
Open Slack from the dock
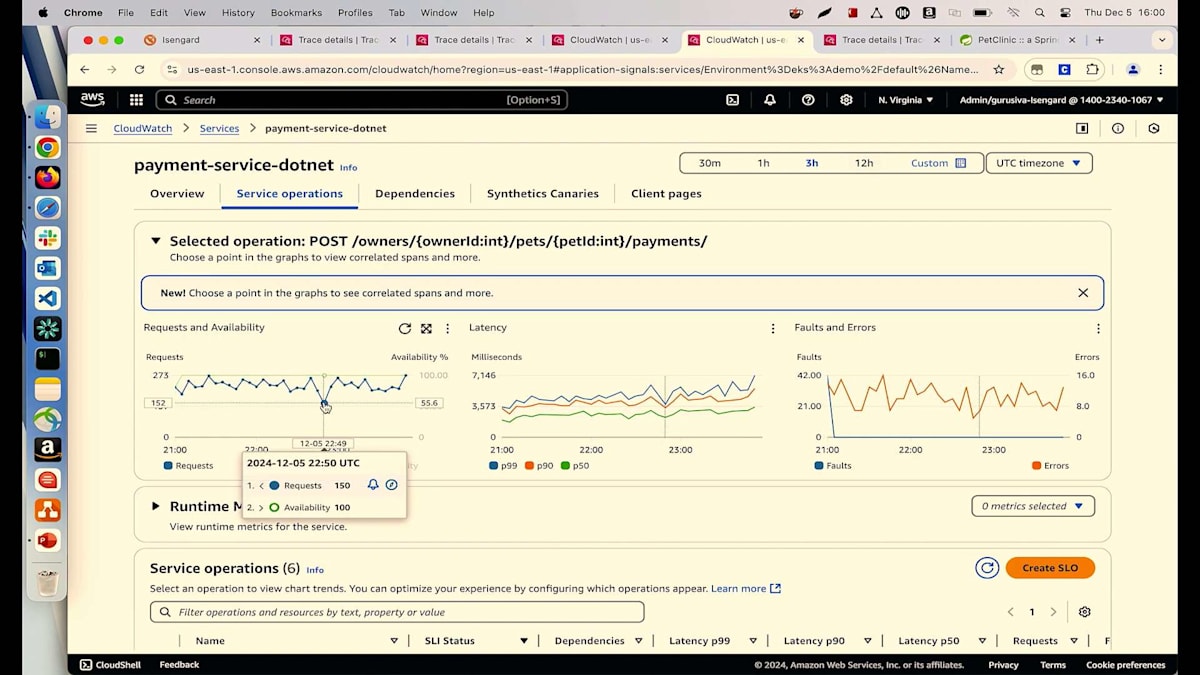47,238
